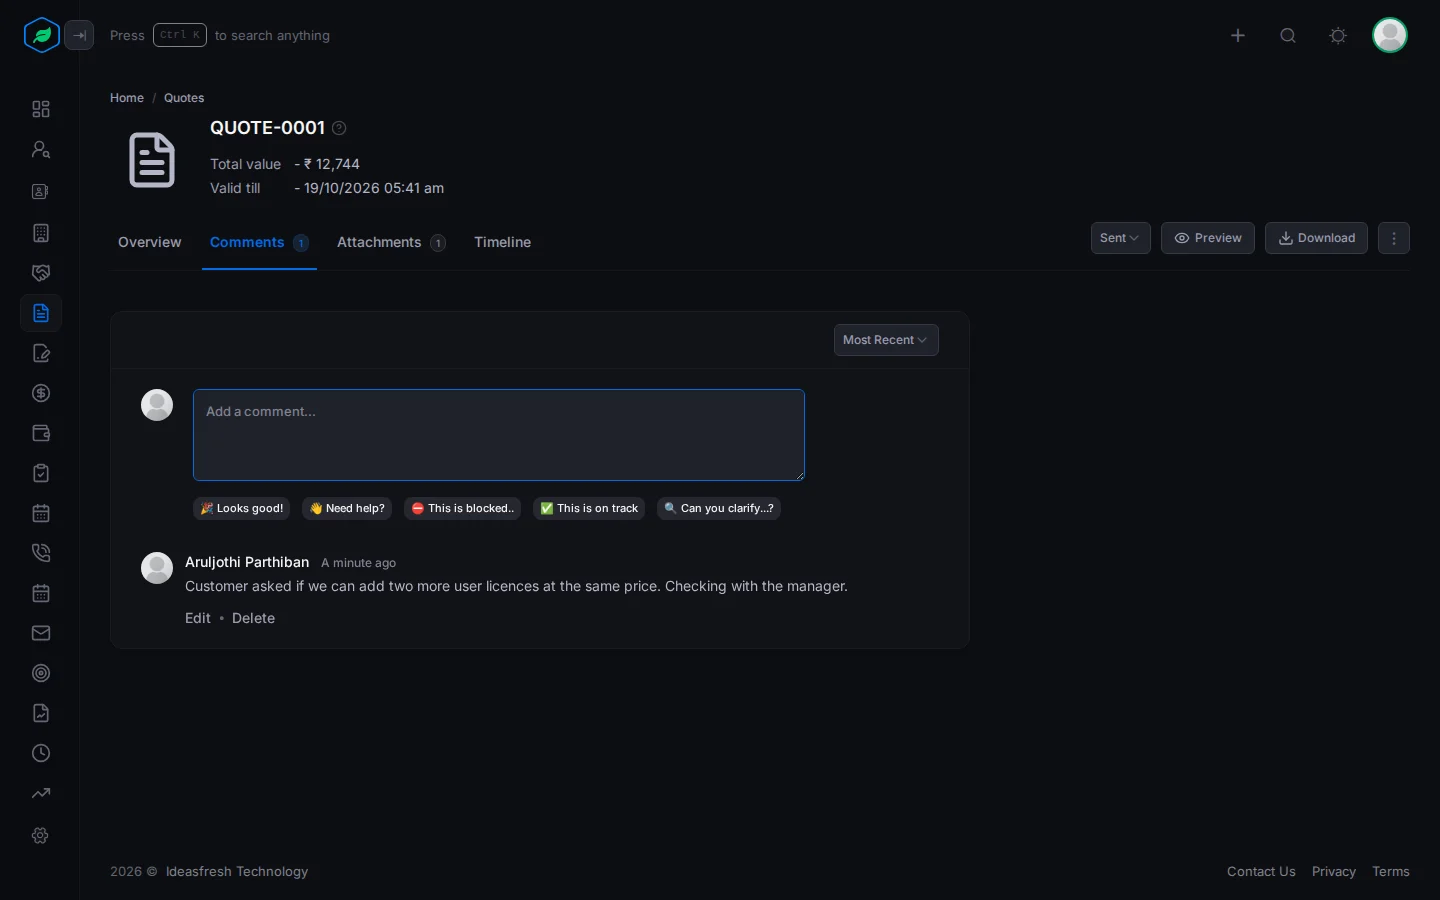1440x900 pixels.
Task: Open the phone calls icon in sidebar
Action: coord(41,553)
